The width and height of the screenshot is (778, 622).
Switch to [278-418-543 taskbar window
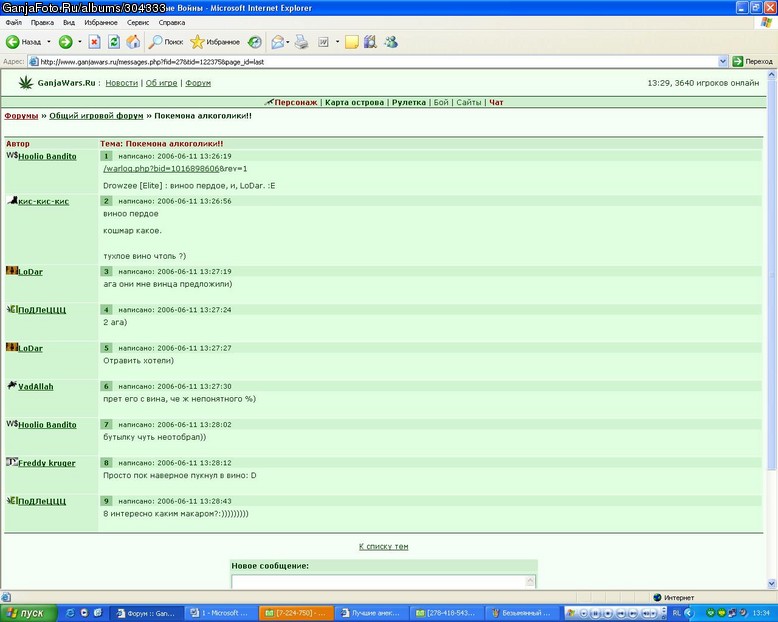[x=447, y=613]
